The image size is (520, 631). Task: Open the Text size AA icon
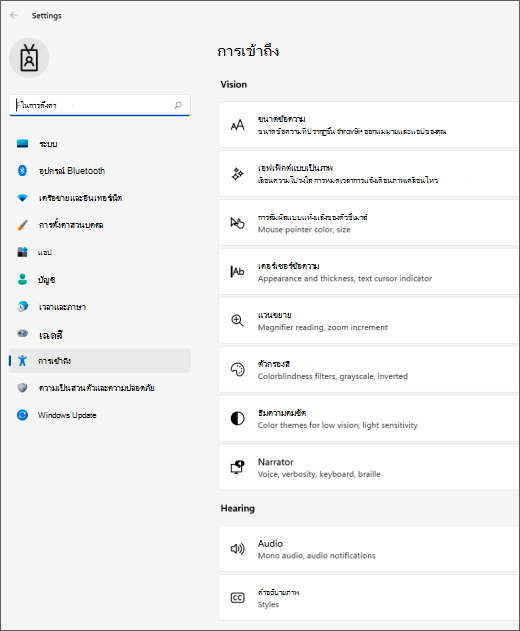237,125
